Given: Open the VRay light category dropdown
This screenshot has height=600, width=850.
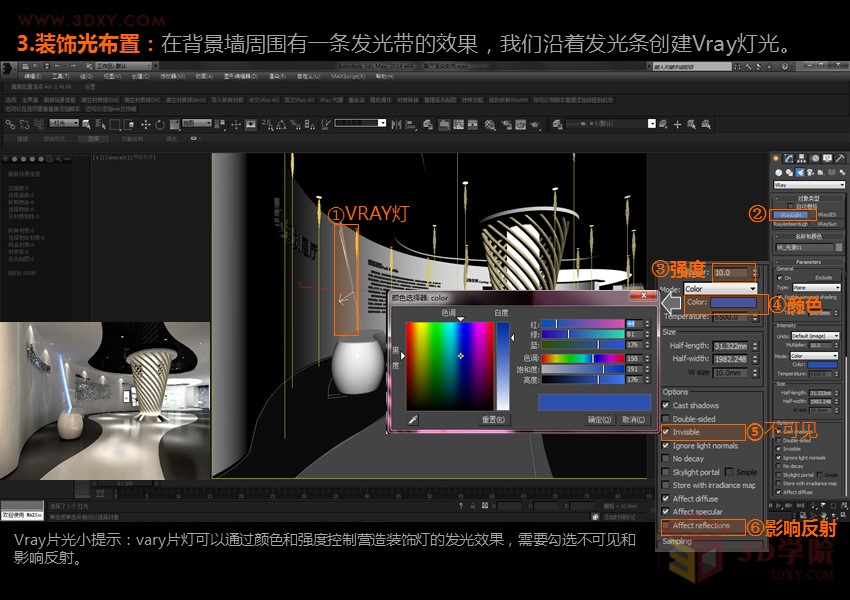Looking at the screenshot, I should point(809,185).
